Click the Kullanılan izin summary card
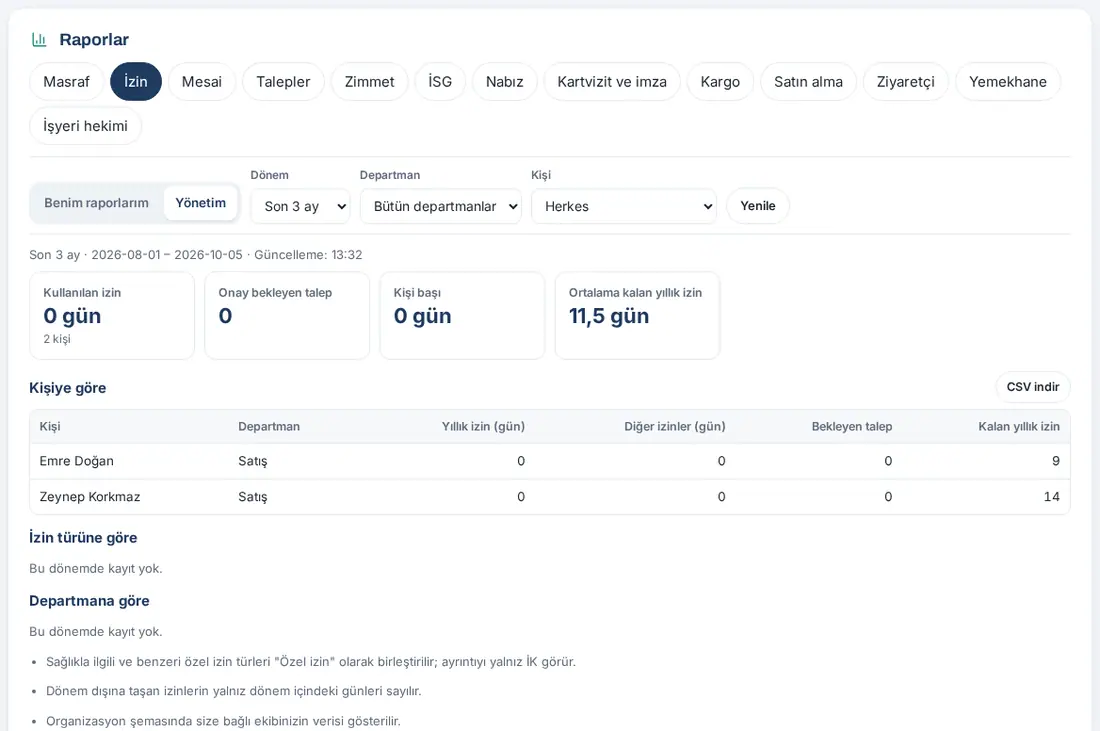1100x731 pixels. [x=112, y=316]
